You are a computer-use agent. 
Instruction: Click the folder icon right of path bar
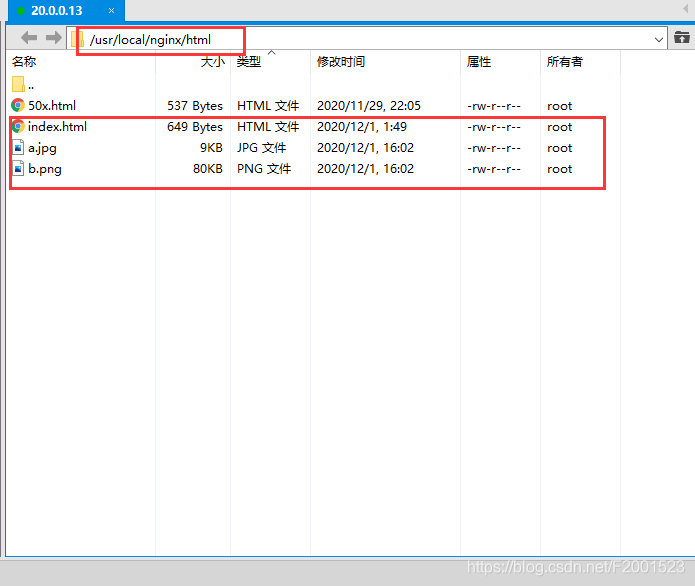coord(682,38)
